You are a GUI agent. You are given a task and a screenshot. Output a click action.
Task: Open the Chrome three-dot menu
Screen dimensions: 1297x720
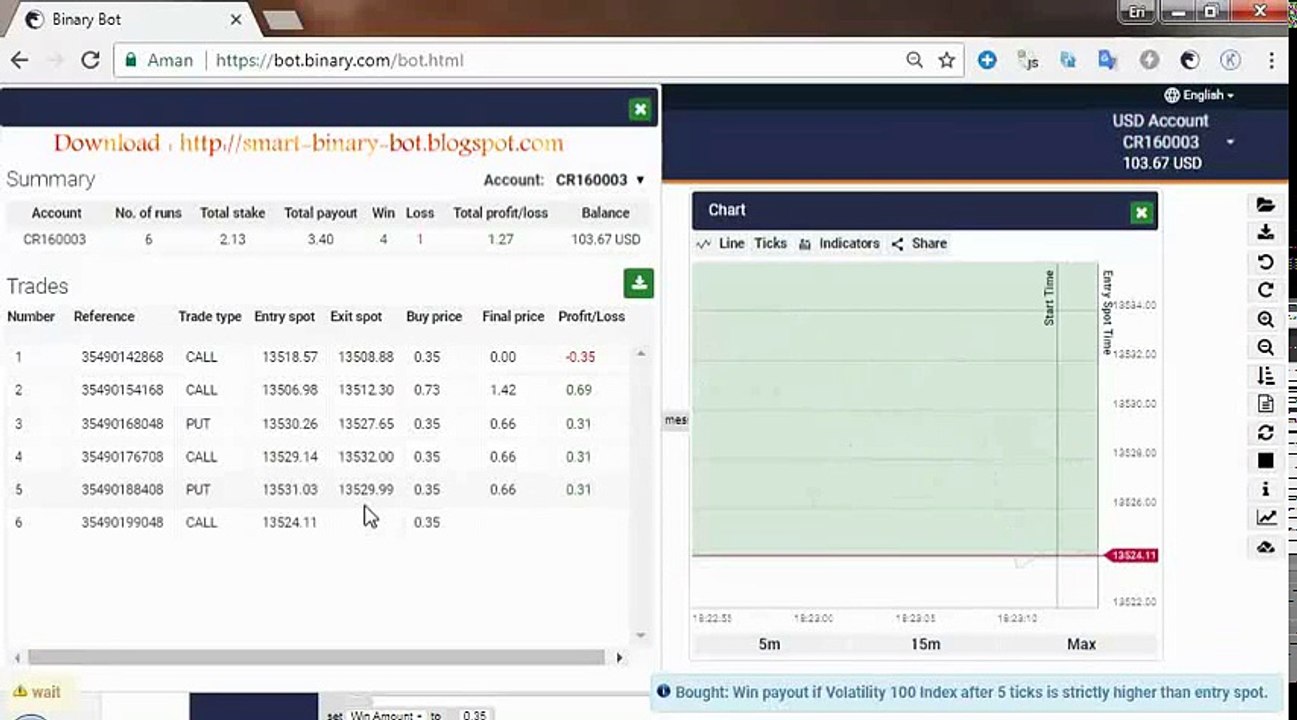coord(1272,60)
